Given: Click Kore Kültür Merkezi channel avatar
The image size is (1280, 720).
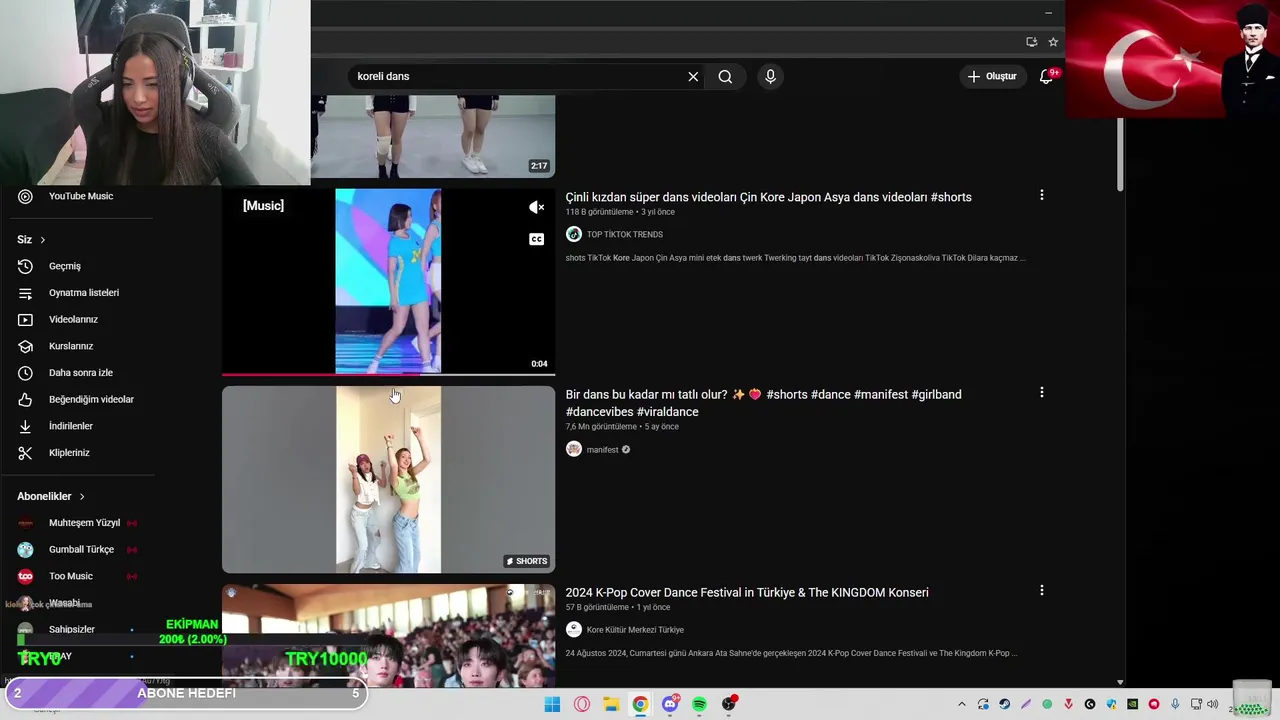Looking at the screenshot, I should pyautogui.click(x=574, y=629).
